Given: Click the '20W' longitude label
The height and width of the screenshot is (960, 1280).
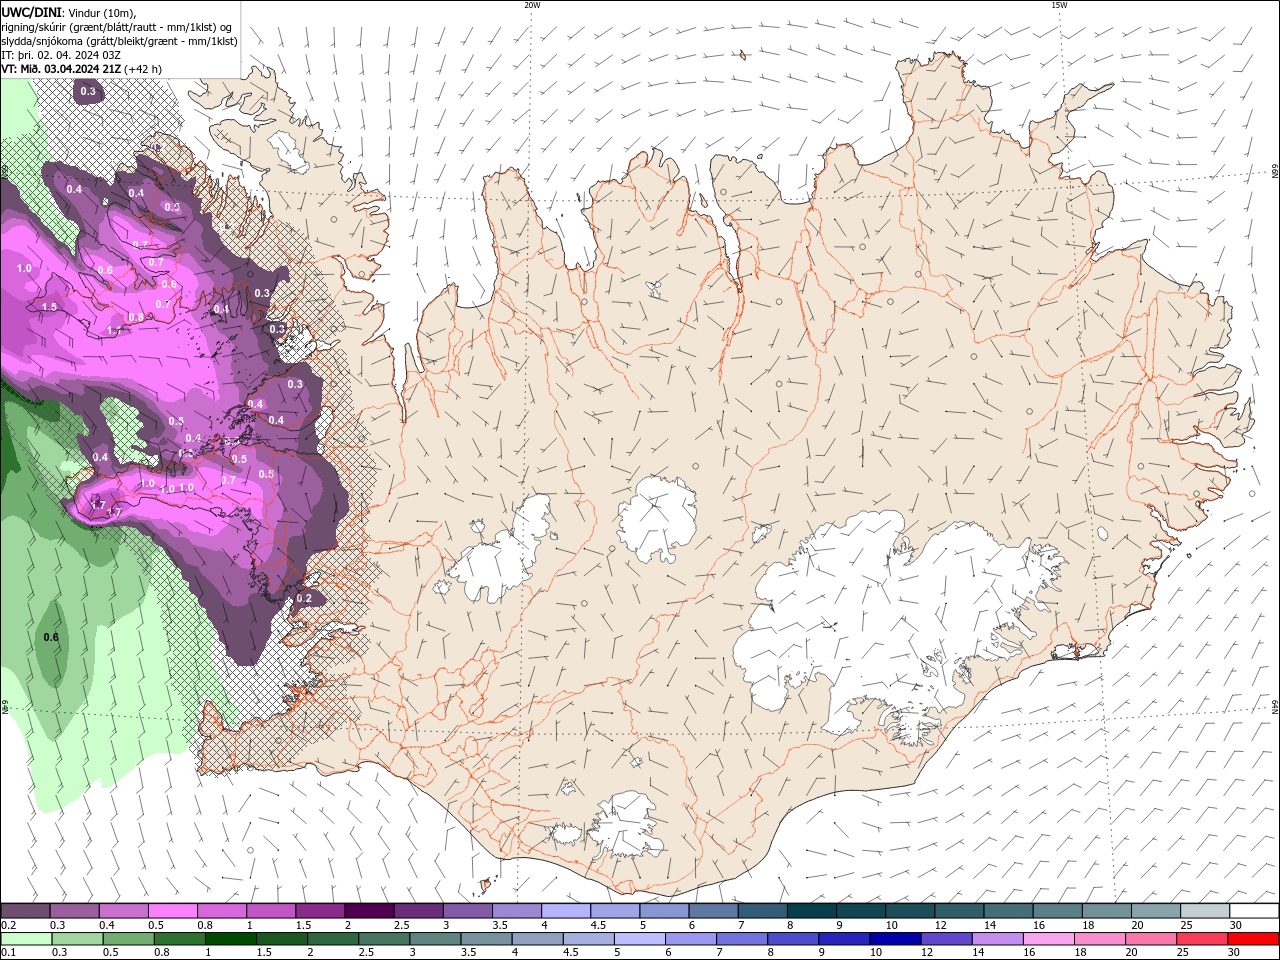Looking at the screenshot, I should 532,5.
